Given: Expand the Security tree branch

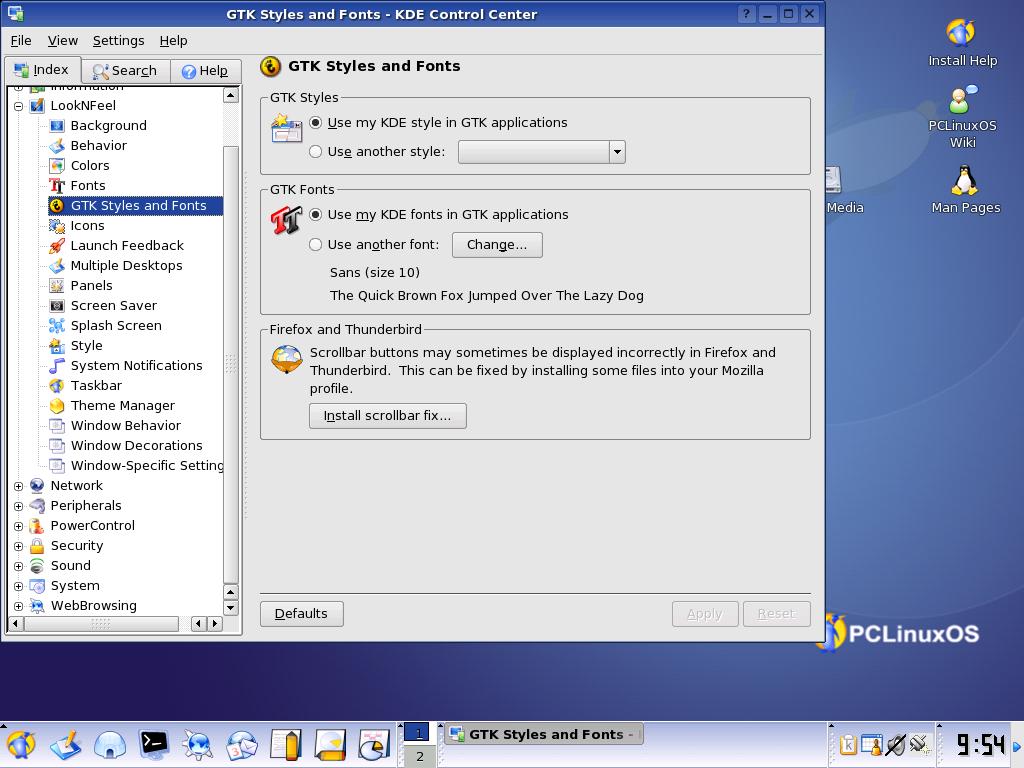Looking at the screenshot, I should (18, 546).
